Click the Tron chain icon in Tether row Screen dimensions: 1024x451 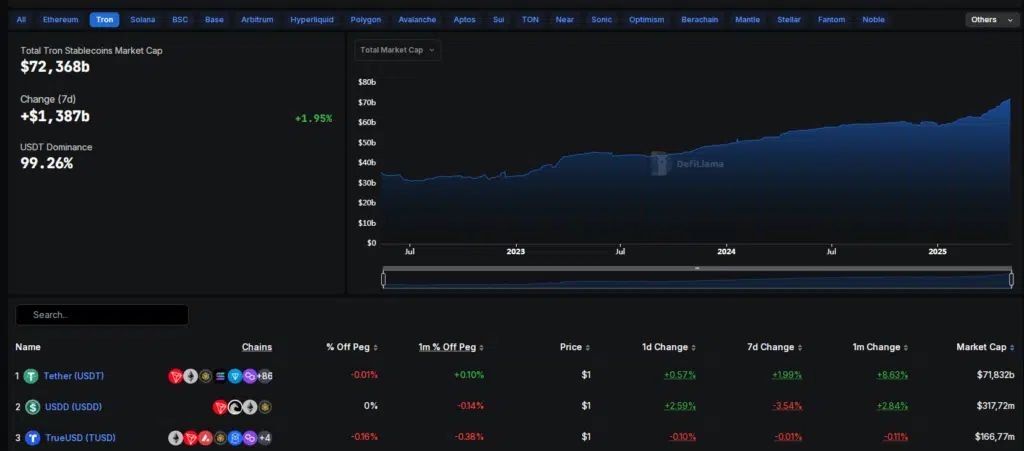(x=176, y=376)
